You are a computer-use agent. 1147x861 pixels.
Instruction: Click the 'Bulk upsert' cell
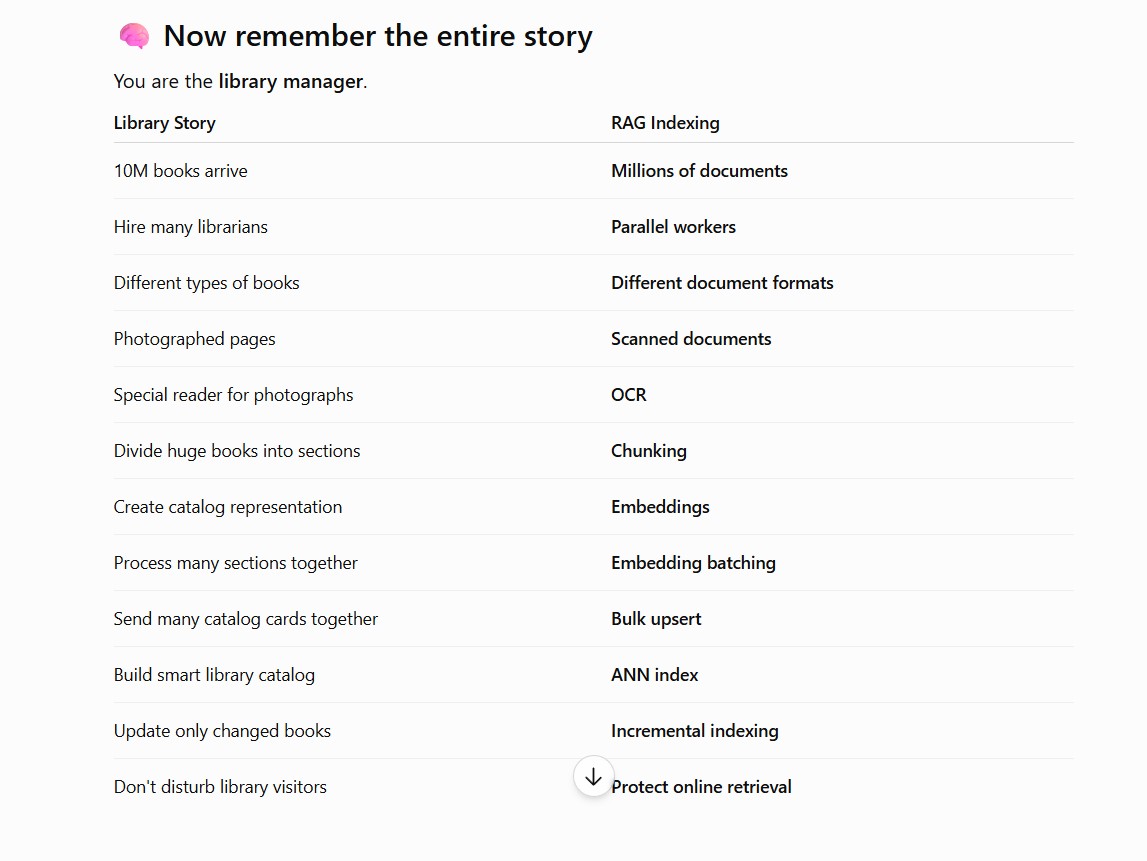[656, 619]
